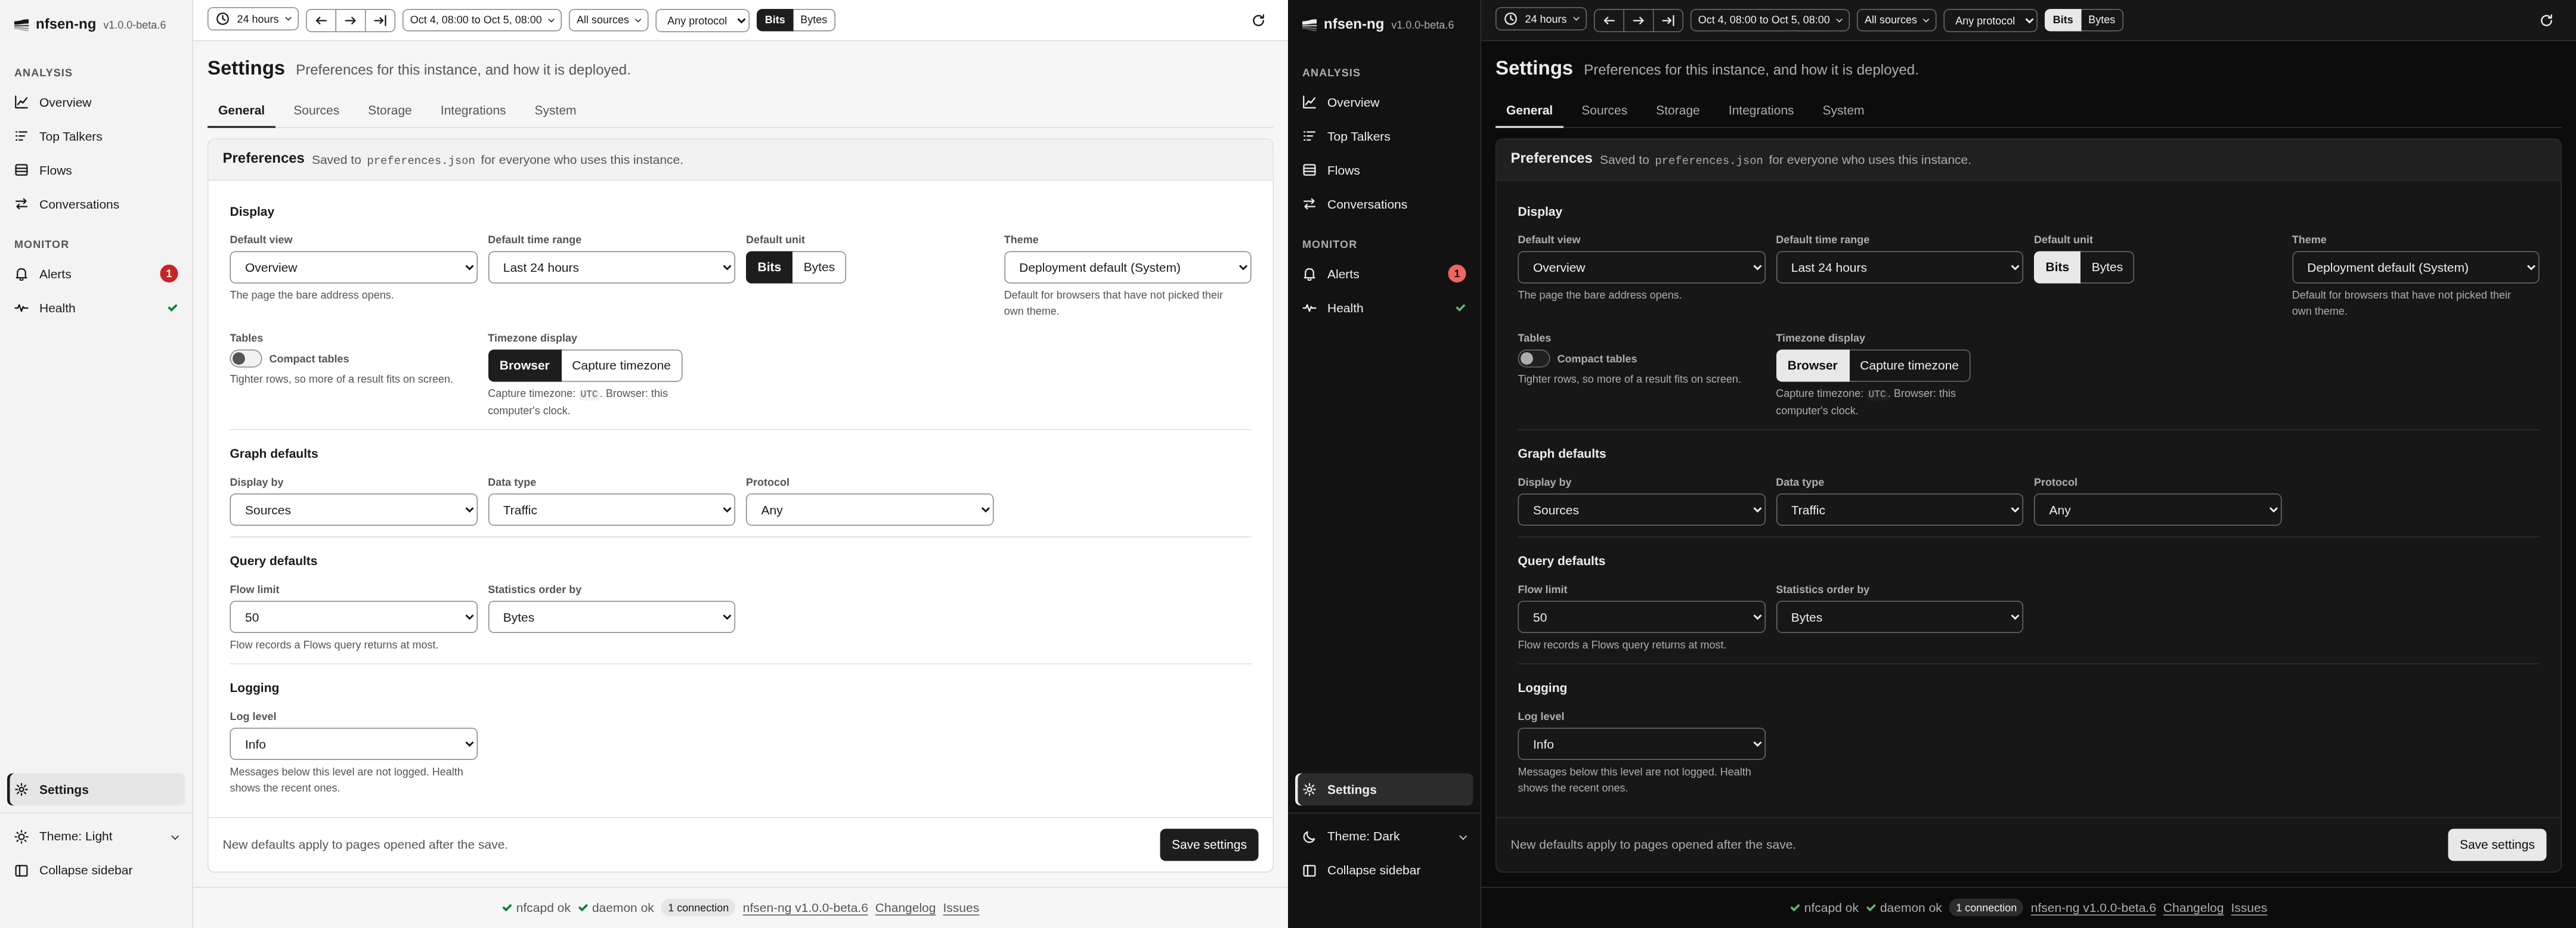The width and height of the screenshot is (2576, 928).
Task: Open Overview in light sidebar
Action: 96,102
